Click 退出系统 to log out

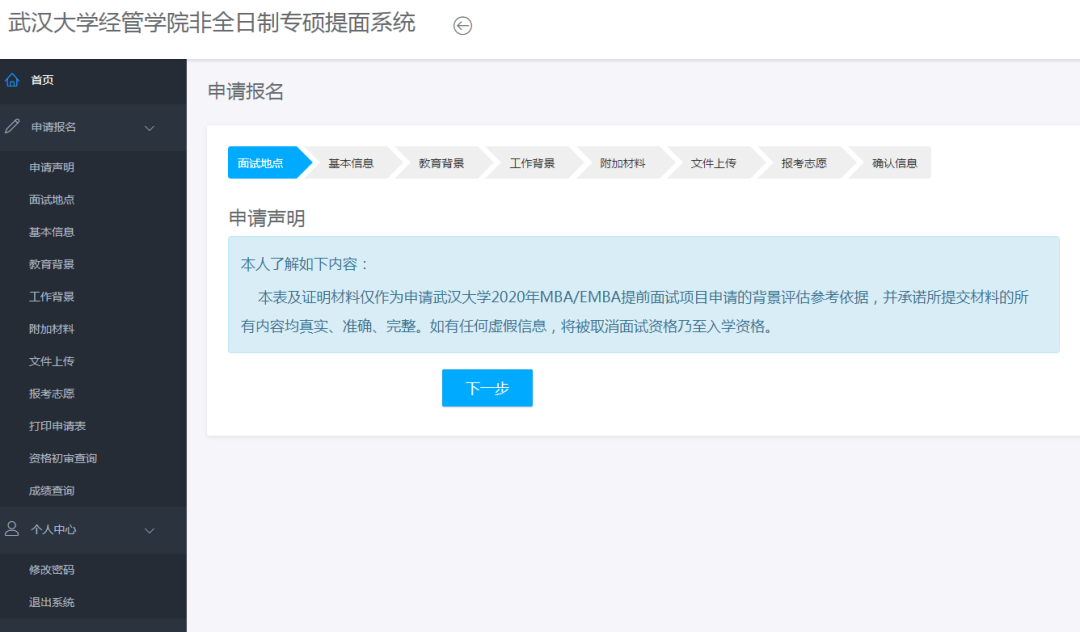click(x=52, y=602)
